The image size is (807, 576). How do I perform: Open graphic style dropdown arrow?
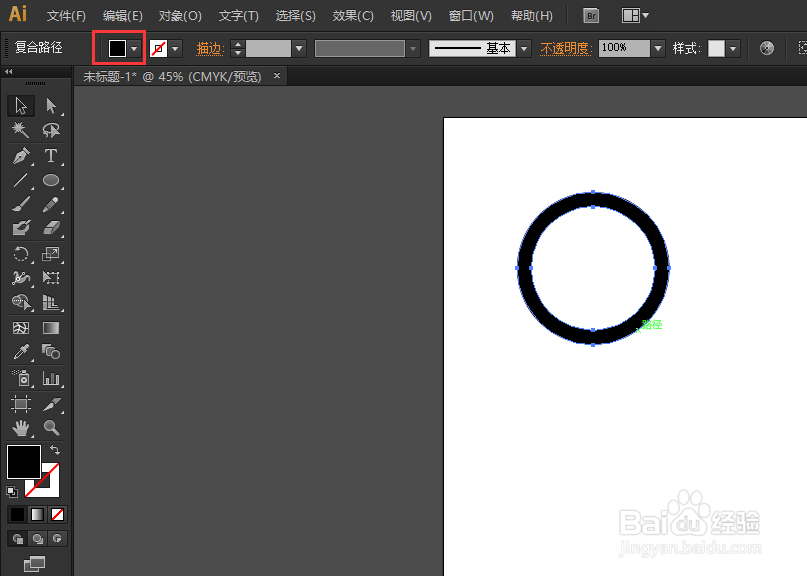click(x=733, y=49)
